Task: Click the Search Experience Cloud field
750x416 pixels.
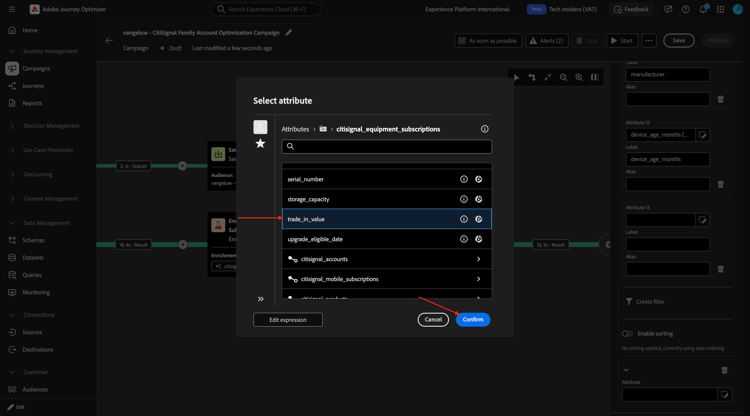Action: pyautogui.click(x=265, y=9)
